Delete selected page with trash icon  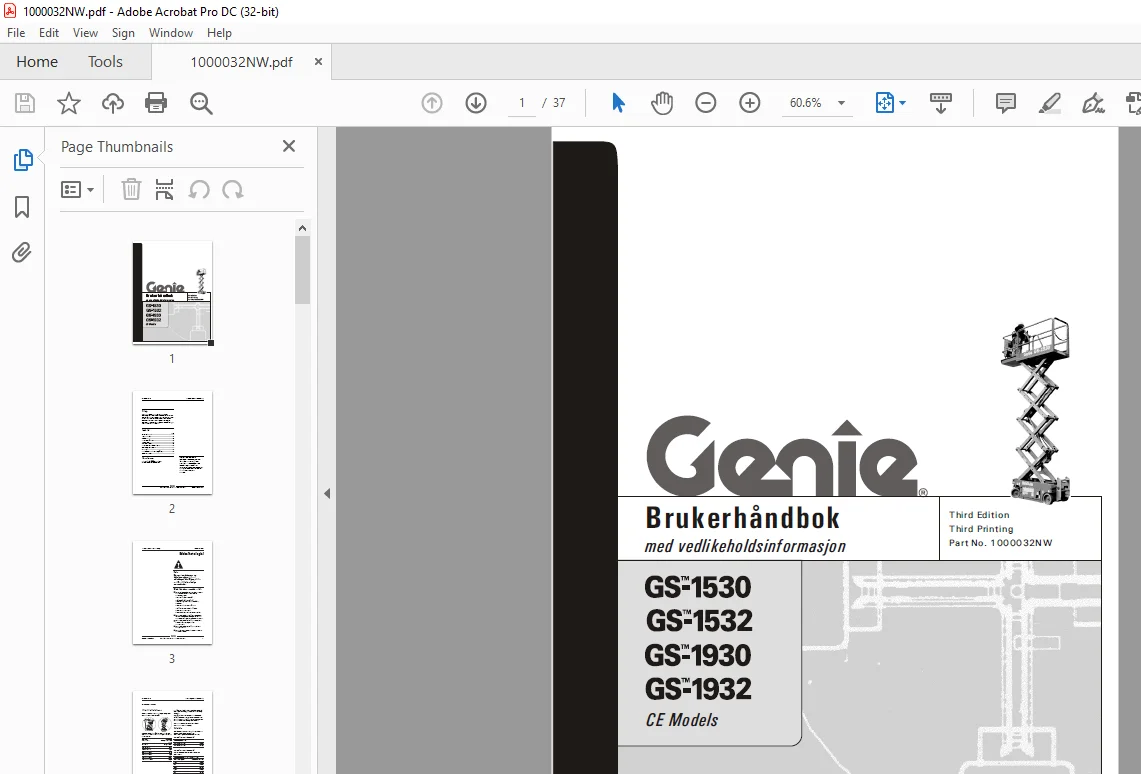(131, 190)
